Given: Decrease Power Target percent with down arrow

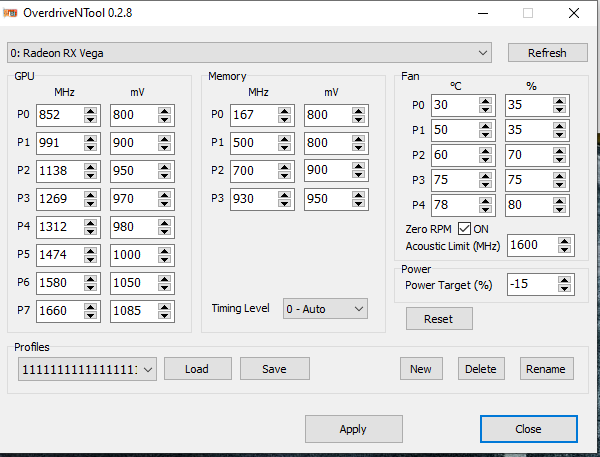Looking at the screenshot, I should pos(564,289).
